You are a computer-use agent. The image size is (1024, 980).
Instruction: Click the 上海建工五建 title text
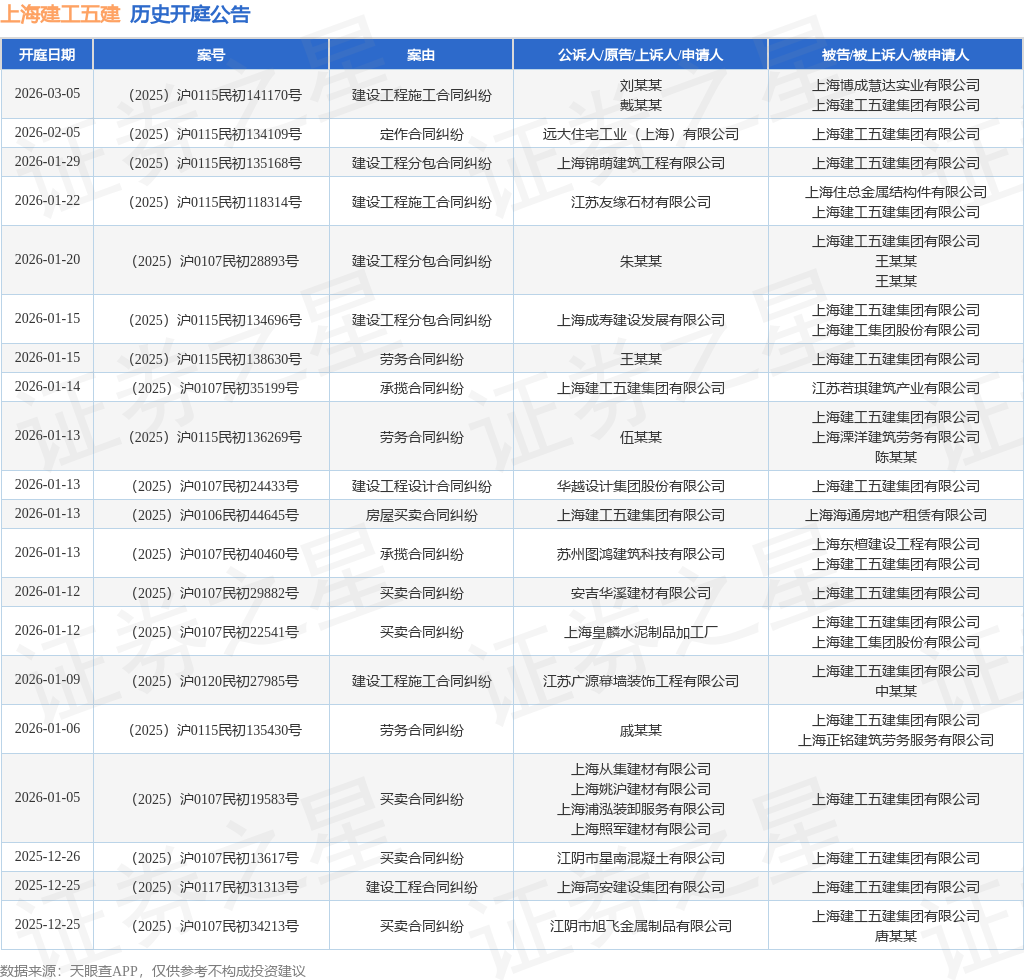tap(60, 14)
